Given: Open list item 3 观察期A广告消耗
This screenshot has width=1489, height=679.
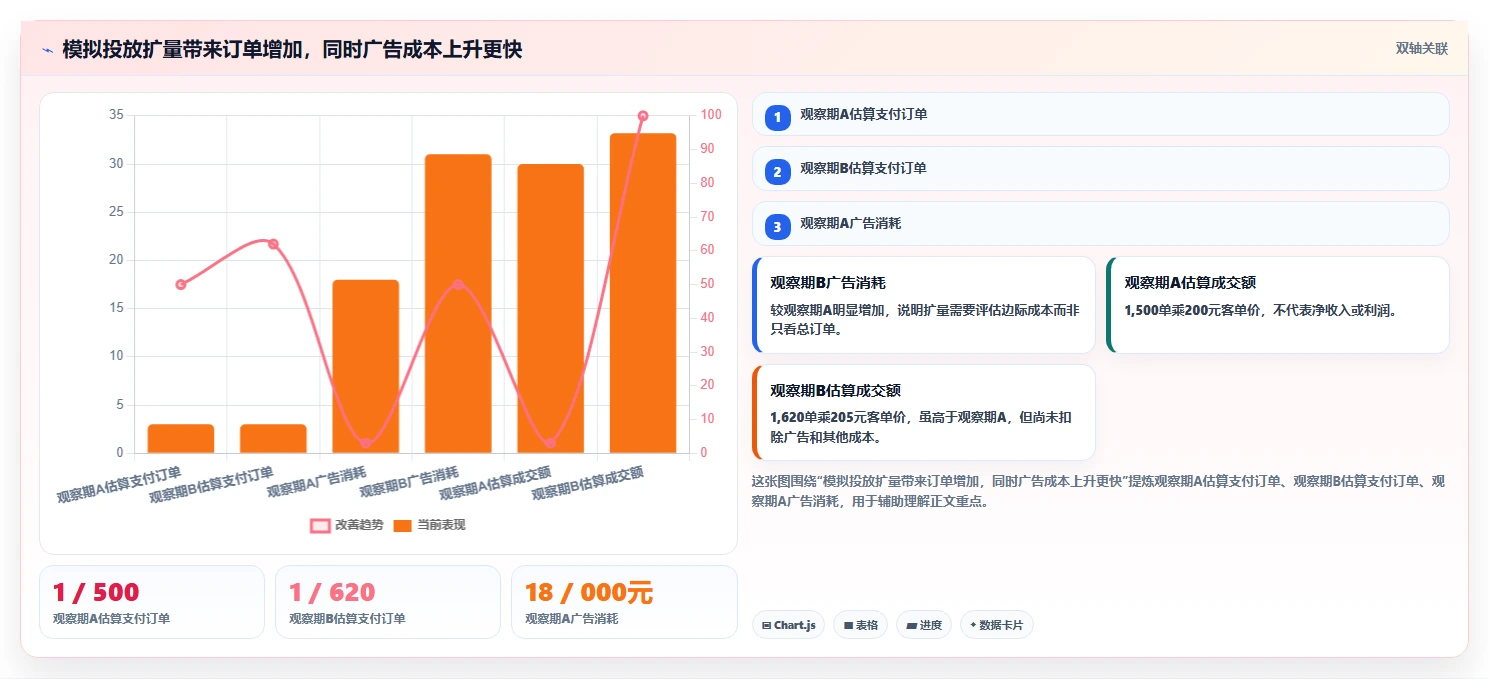Looking at the screenshot, I should pos(1100,223).
